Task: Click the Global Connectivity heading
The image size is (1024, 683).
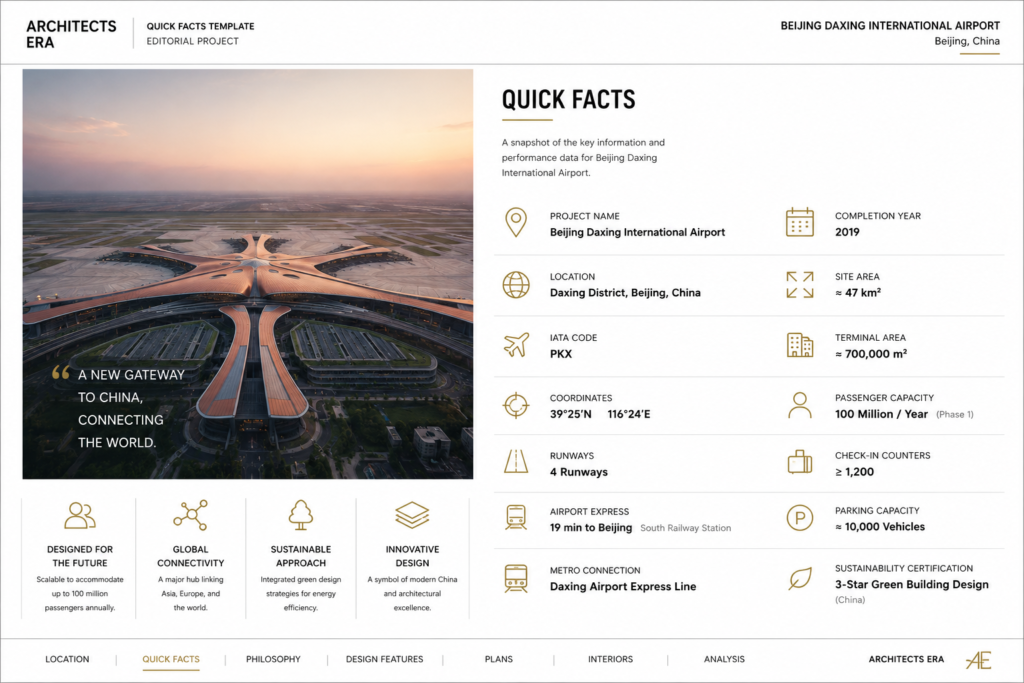Action: 190,556
